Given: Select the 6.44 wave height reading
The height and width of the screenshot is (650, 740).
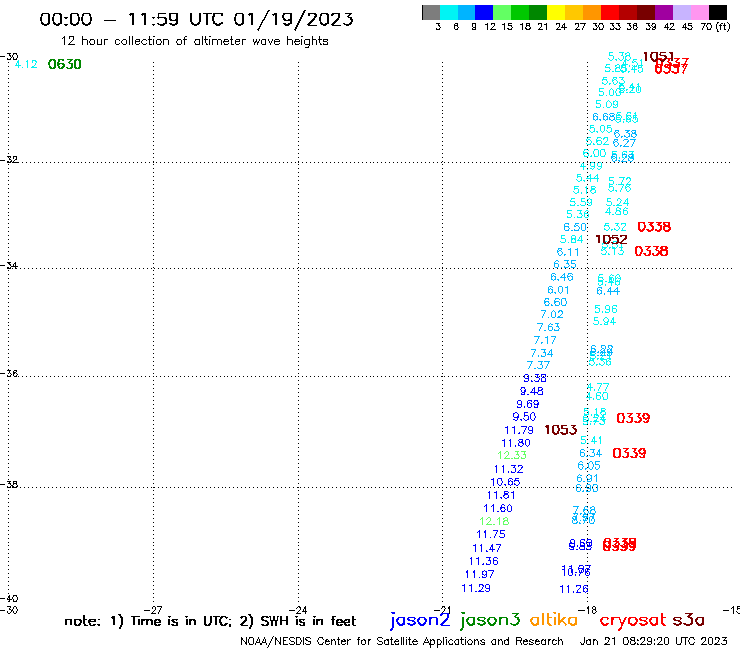Looking at the screenshot, I should pyautogui.click(x=608, y=291).
